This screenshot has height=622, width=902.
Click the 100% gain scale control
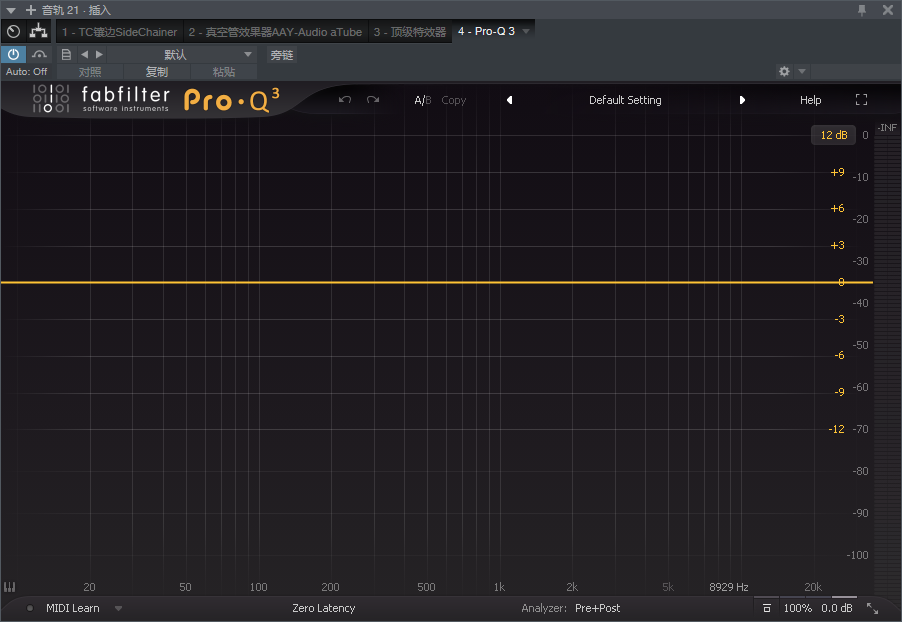click(797, 608)
